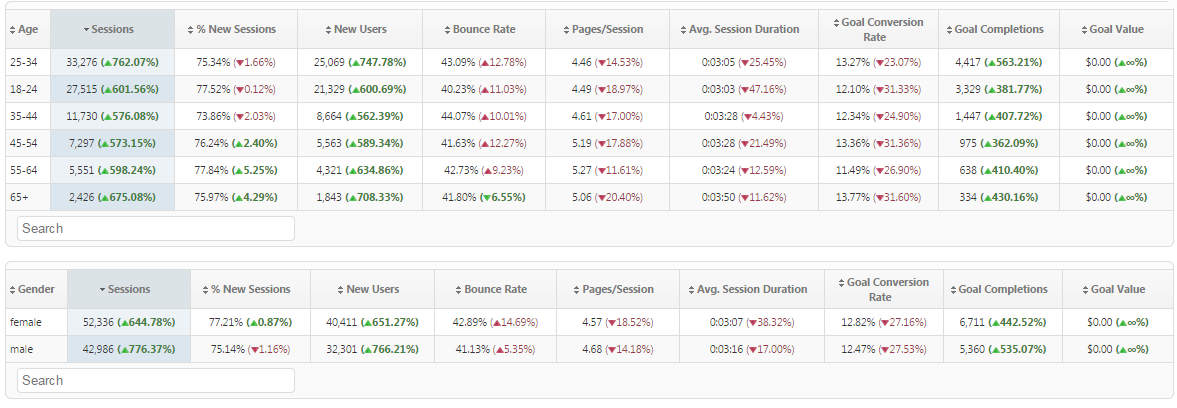Click the sort icon beside the Age header

[12, 30]
